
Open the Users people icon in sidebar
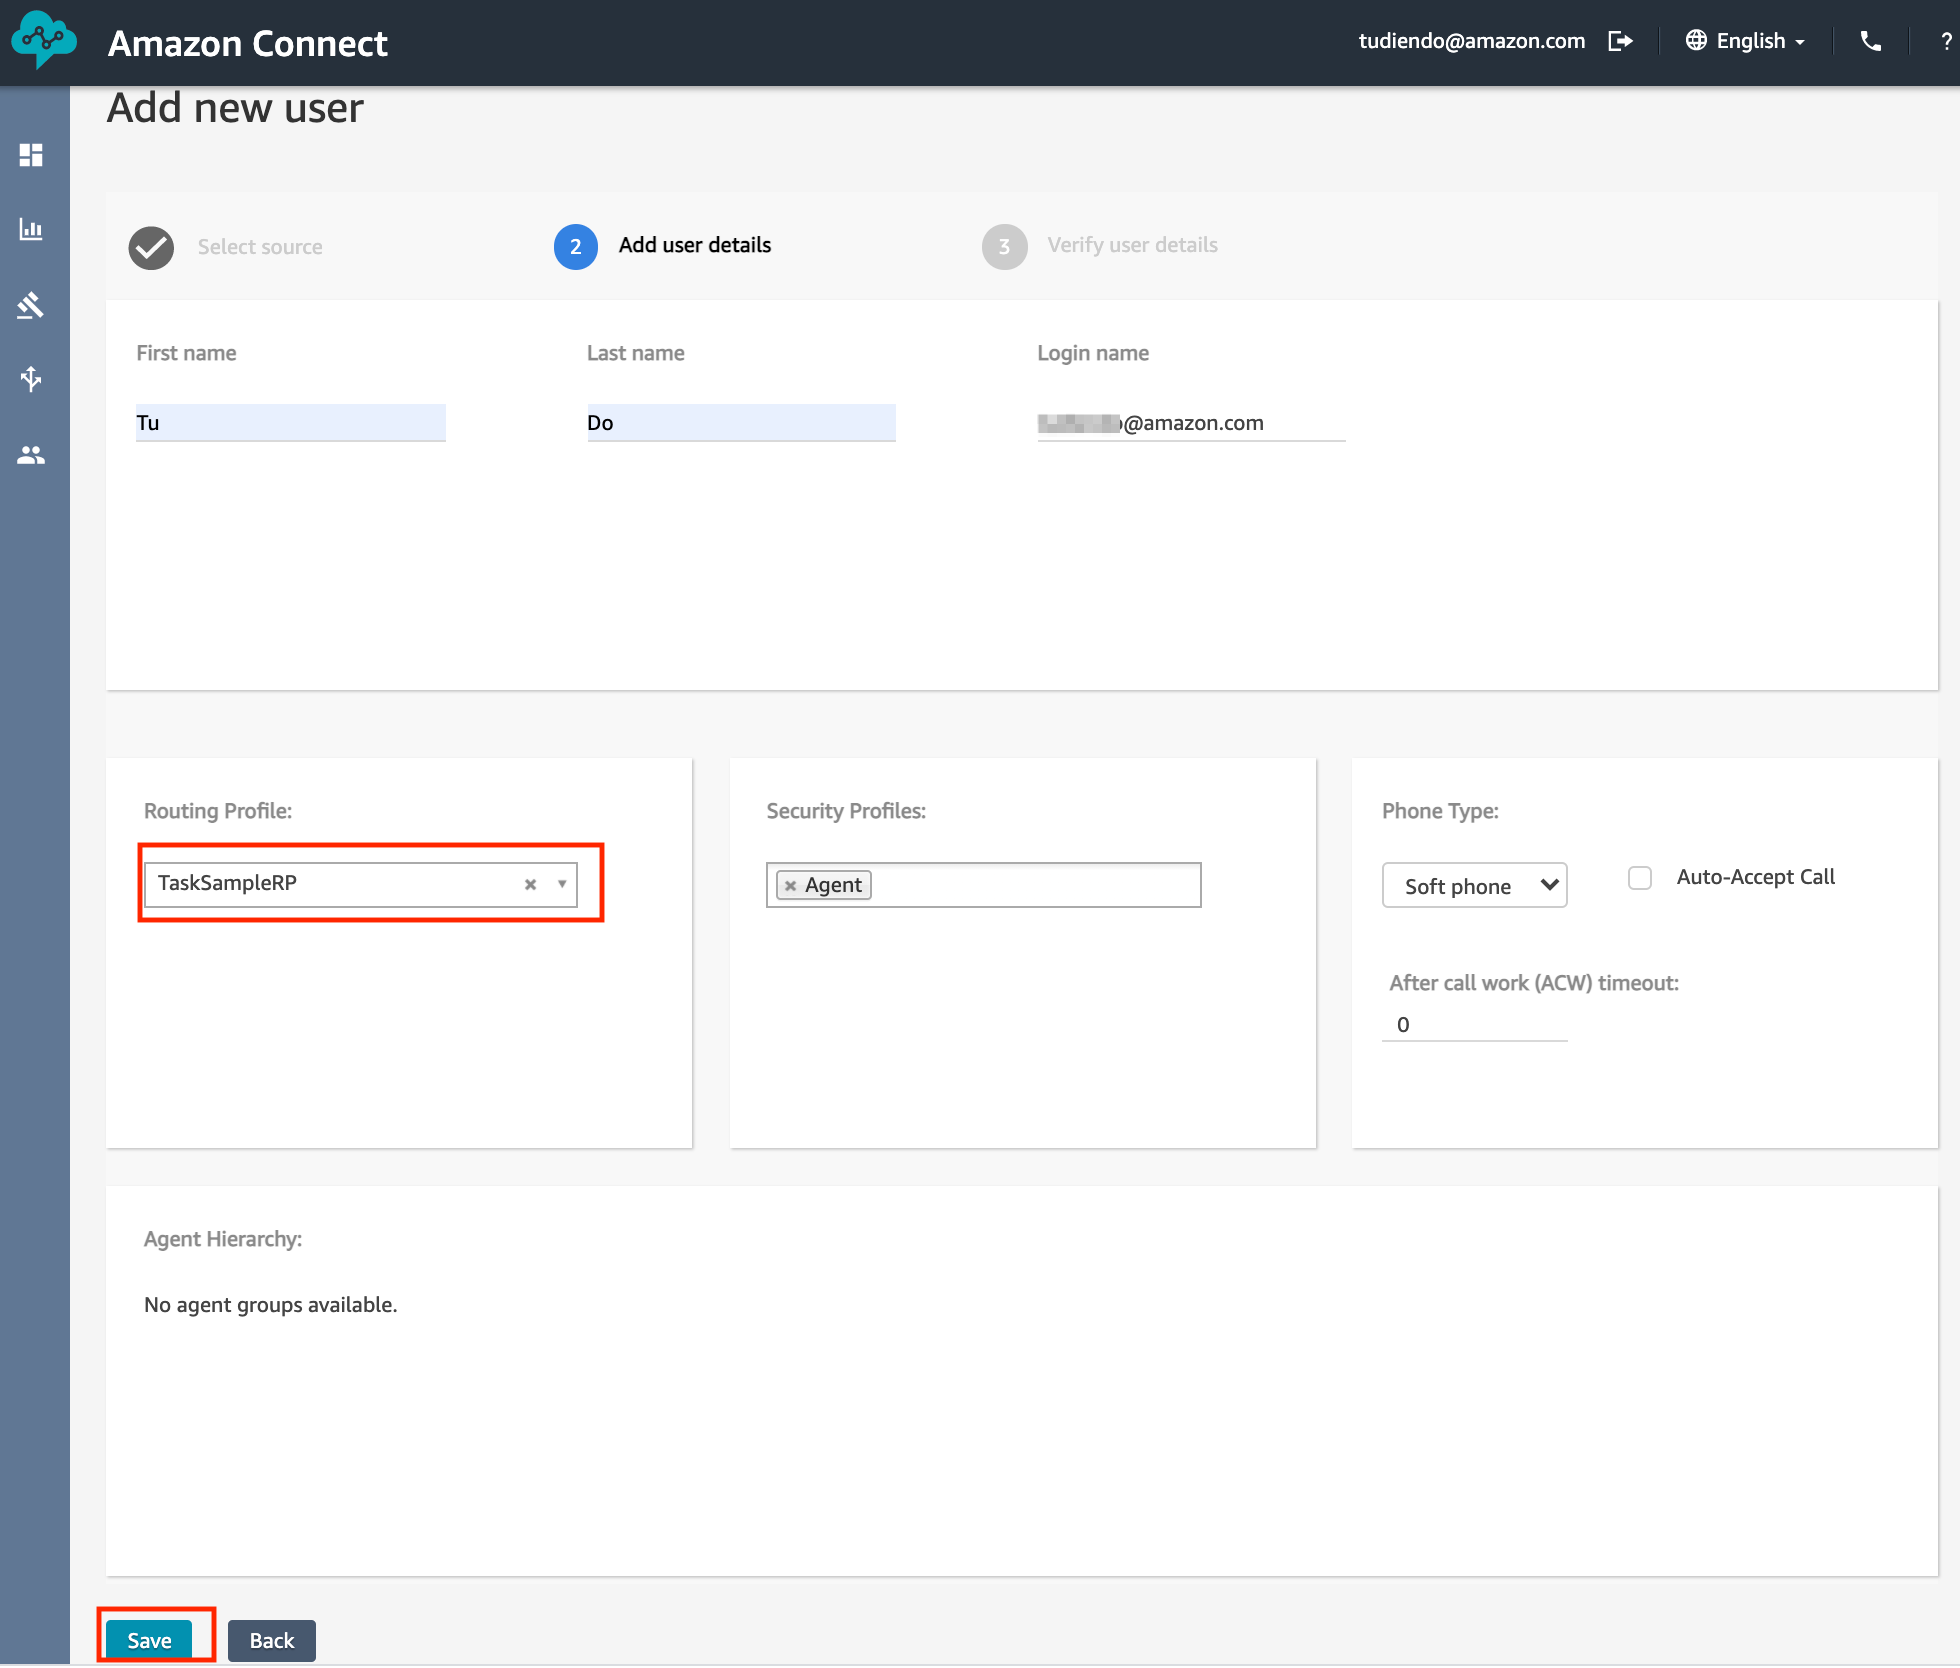(x=31, y=455)
